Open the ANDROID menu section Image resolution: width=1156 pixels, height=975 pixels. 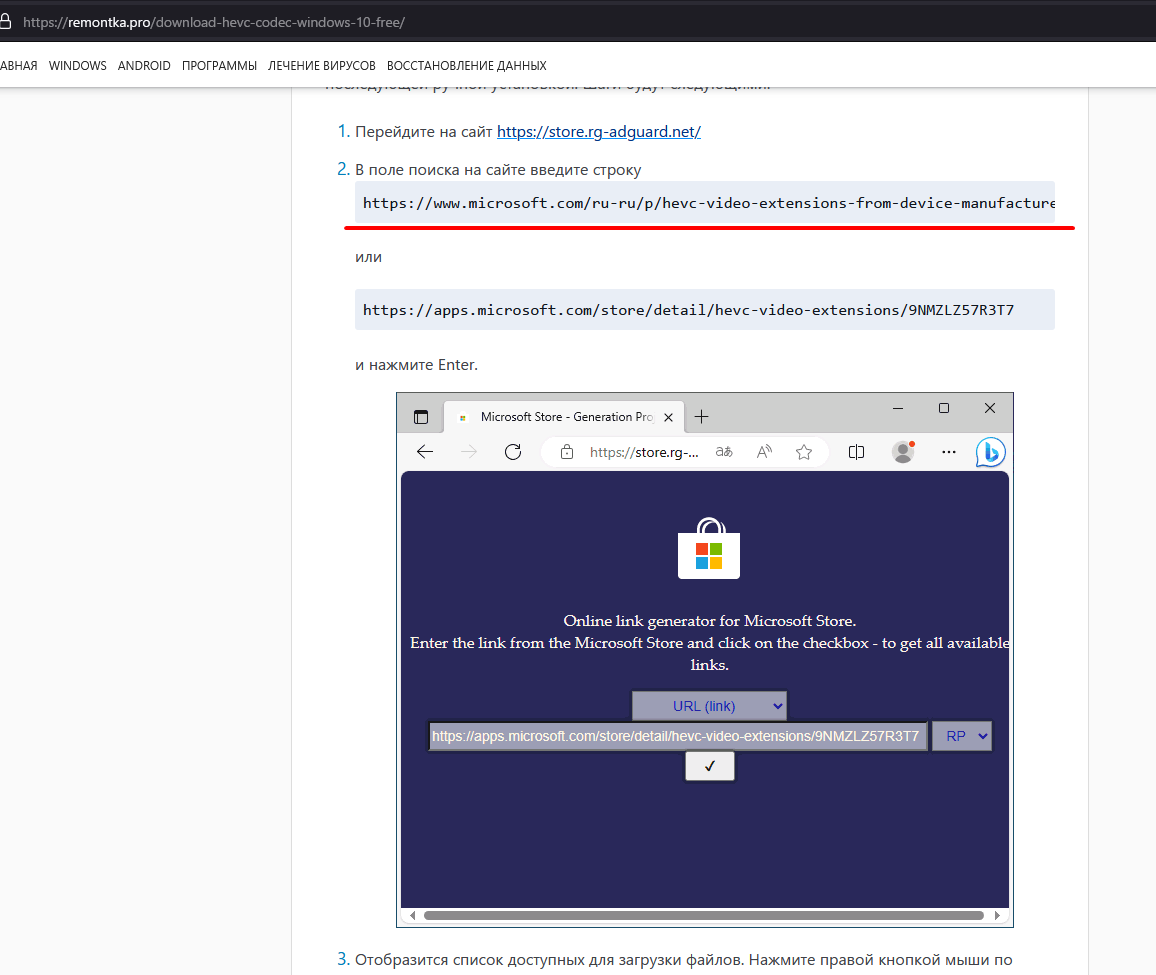pyautogui.click(x=144, y=66)
